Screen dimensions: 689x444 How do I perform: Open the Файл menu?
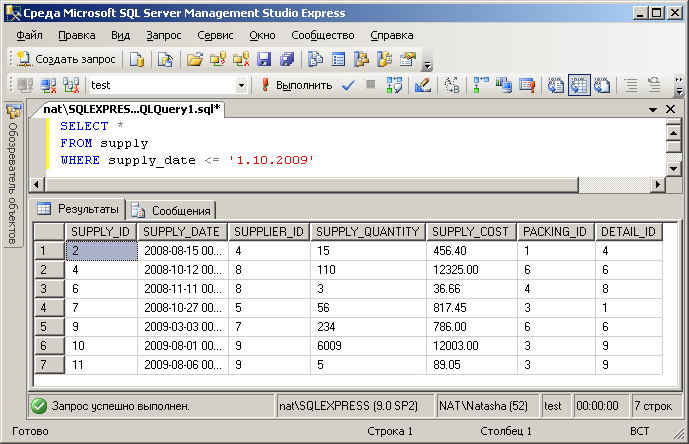click(29, 35)
